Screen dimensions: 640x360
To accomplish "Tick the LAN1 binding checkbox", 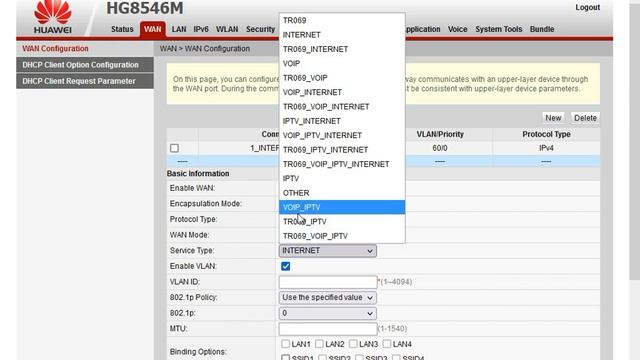I will pos(286,344).
